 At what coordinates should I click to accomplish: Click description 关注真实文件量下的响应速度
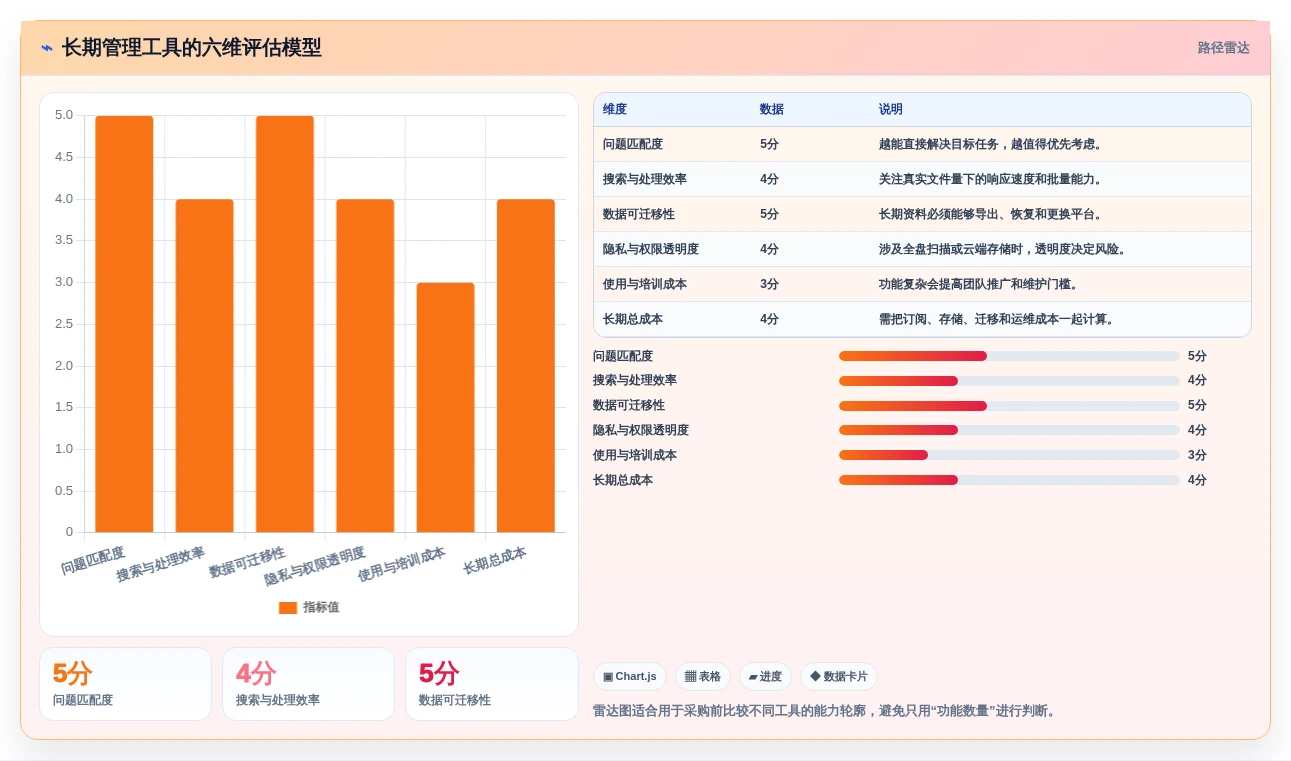coord(992,179)
